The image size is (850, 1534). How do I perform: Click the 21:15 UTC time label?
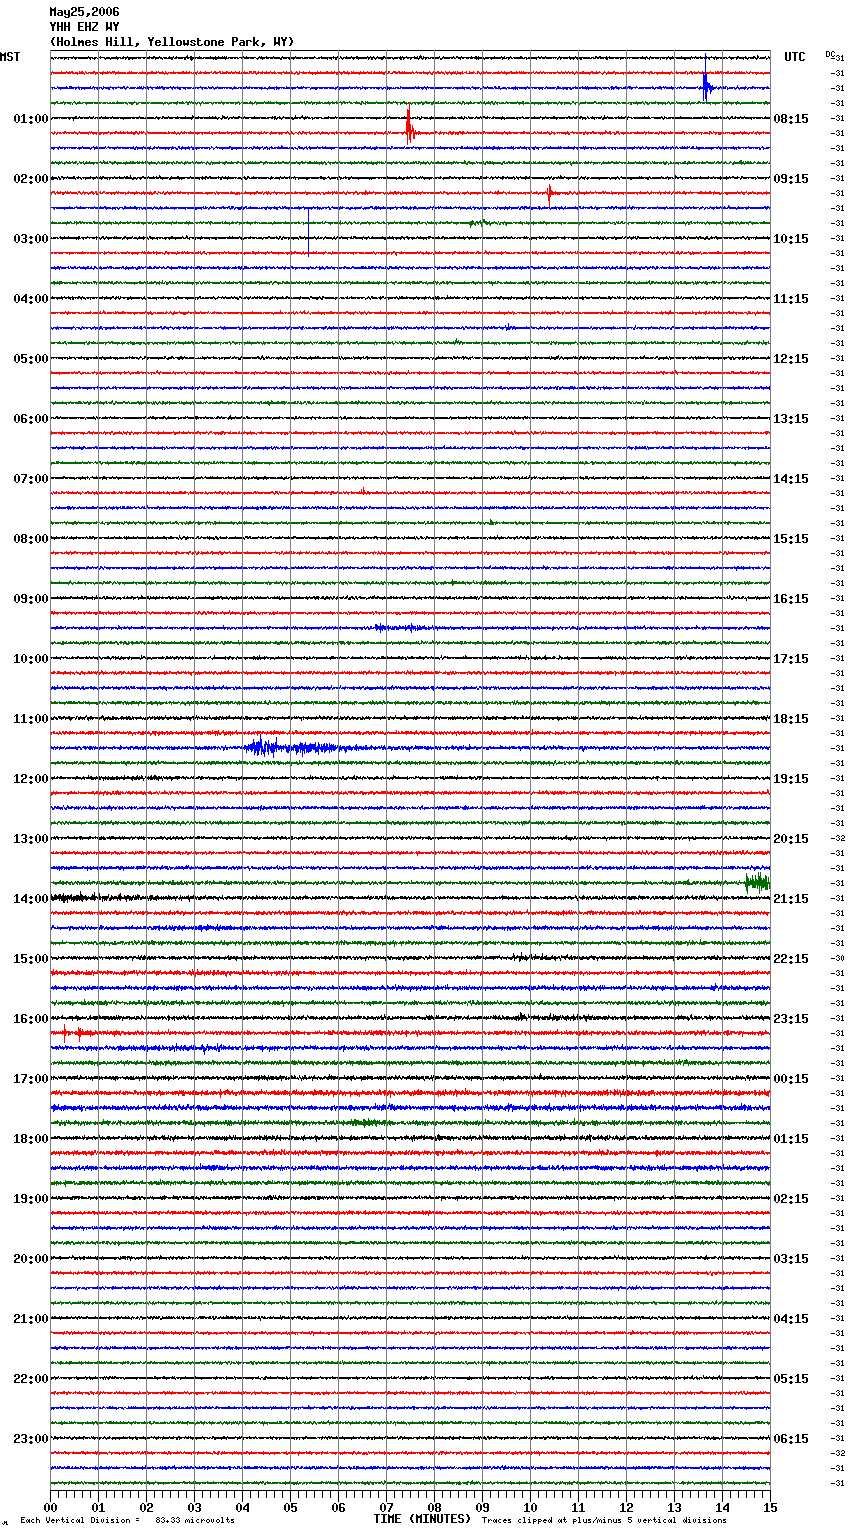(791, 899)
